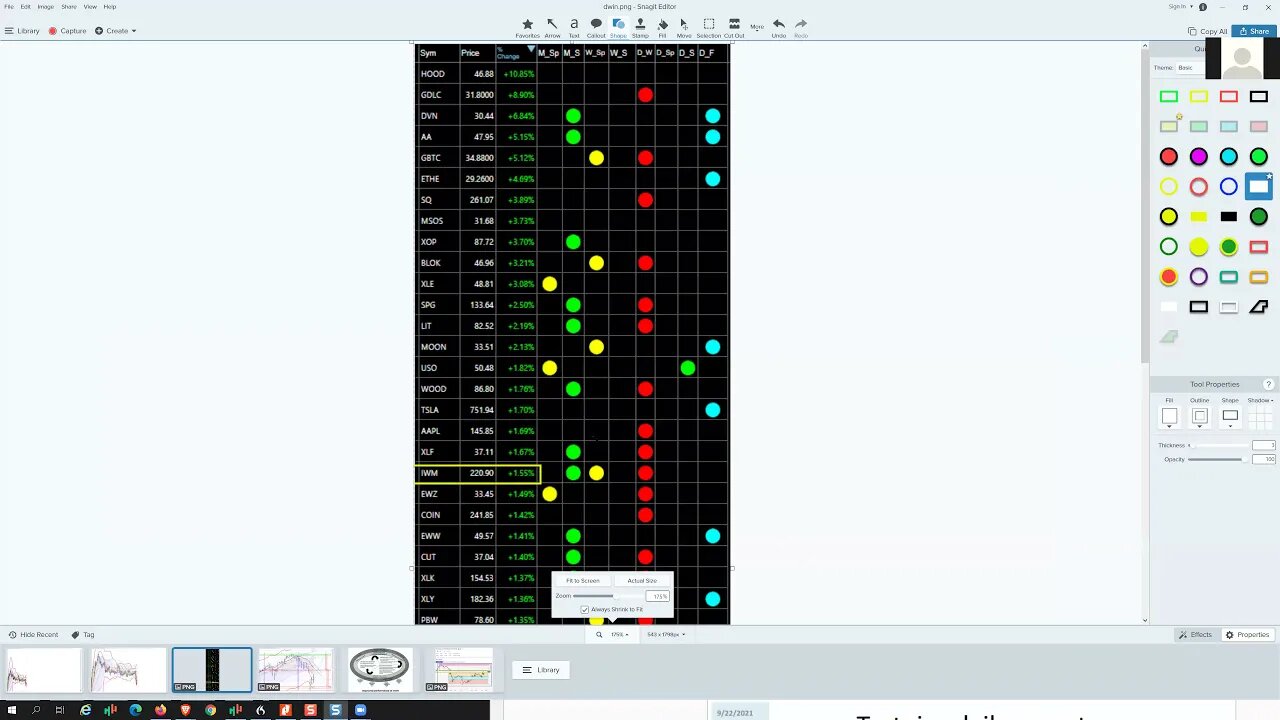Toggle Always Shrink to Fit checkbox
The image size is (1280, 720).
pos(585,609)
